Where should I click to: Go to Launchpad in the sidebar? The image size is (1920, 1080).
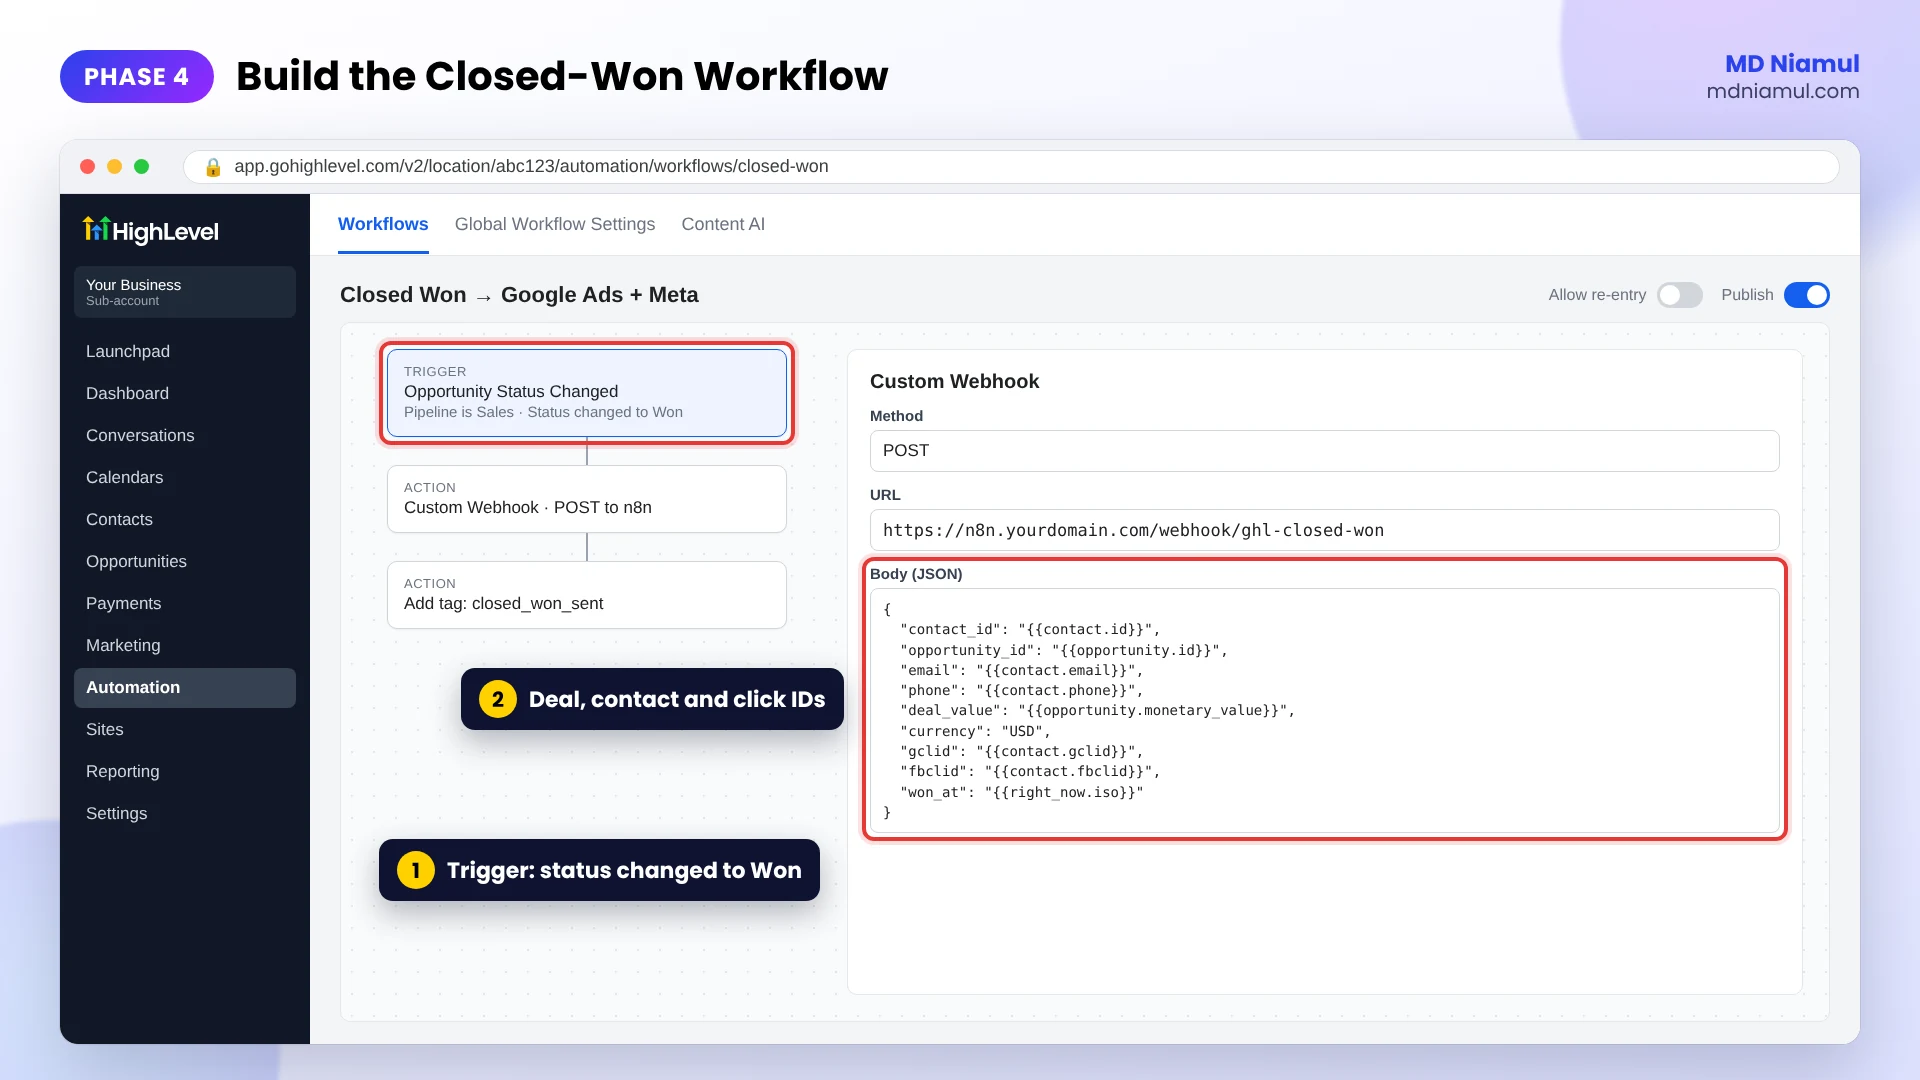tap(185, 351)
